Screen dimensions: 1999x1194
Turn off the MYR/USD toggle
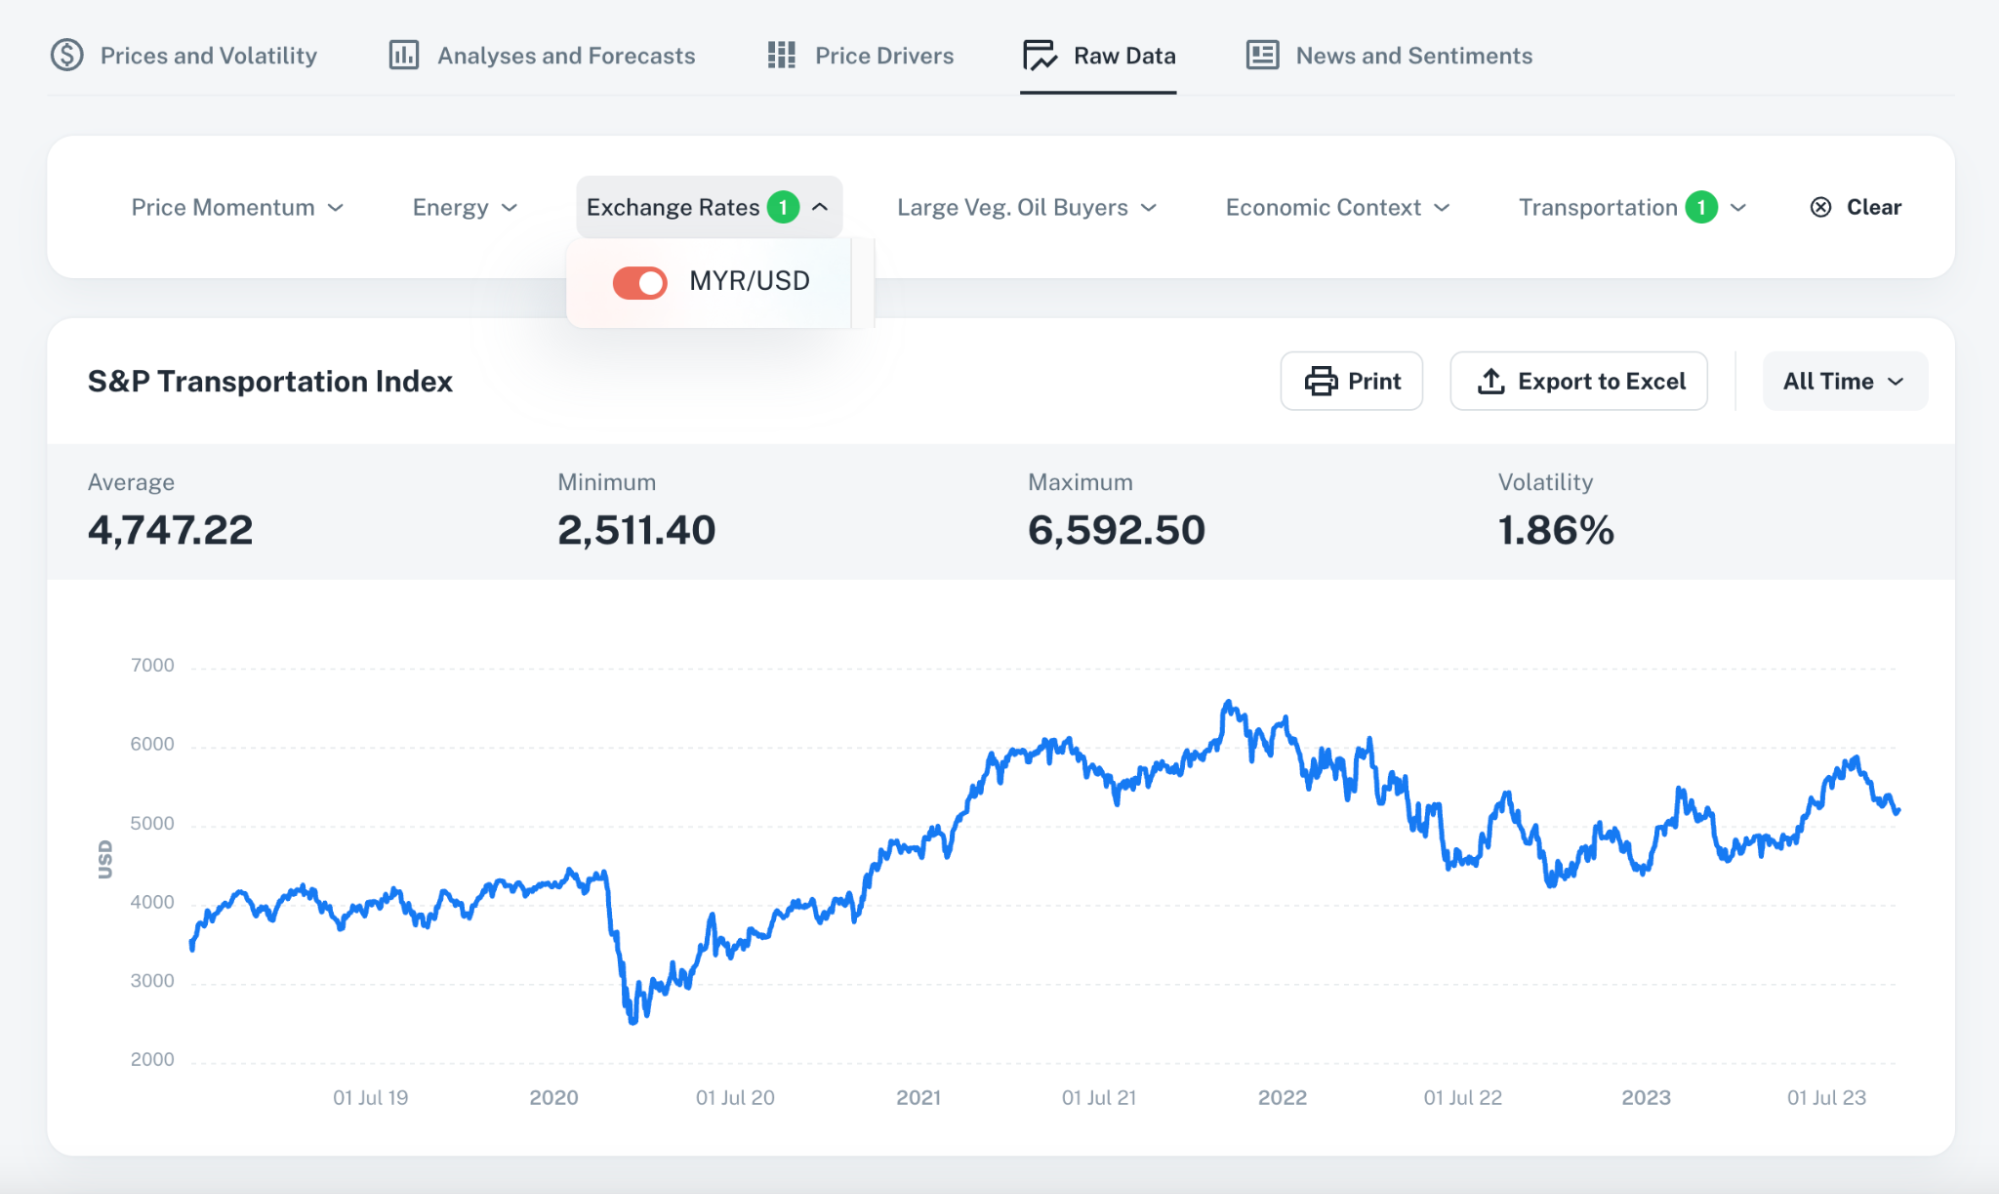(640, 282)
